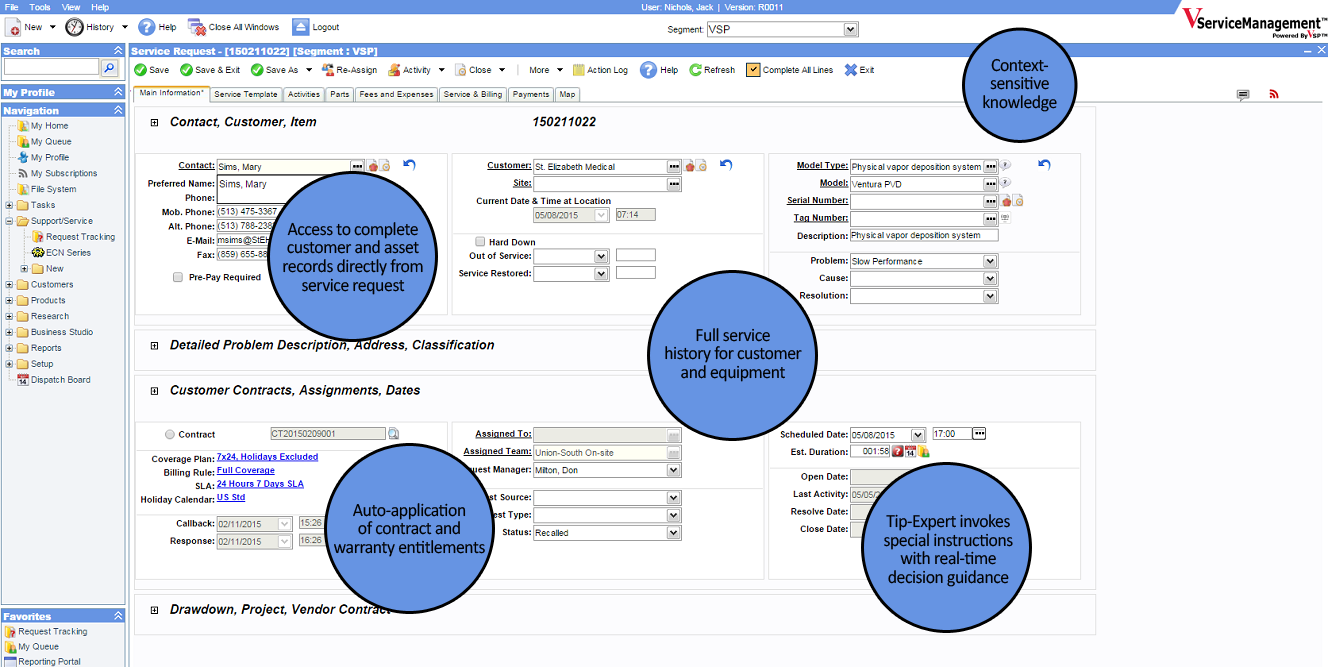Viewport: 1328px width, 667px height.
Task: Open the Scheduled Date dropdown
Action: [x=918, y=435]
